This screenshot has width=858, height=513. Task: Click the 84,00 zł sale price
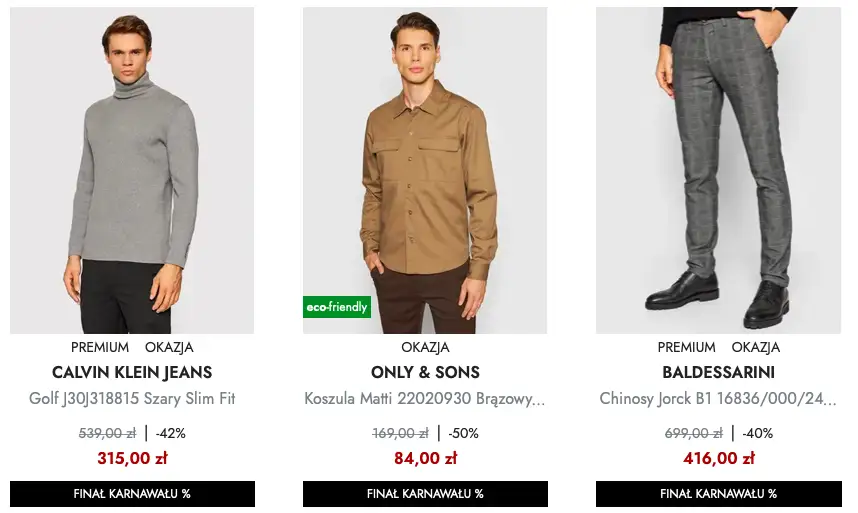point(425,458)
